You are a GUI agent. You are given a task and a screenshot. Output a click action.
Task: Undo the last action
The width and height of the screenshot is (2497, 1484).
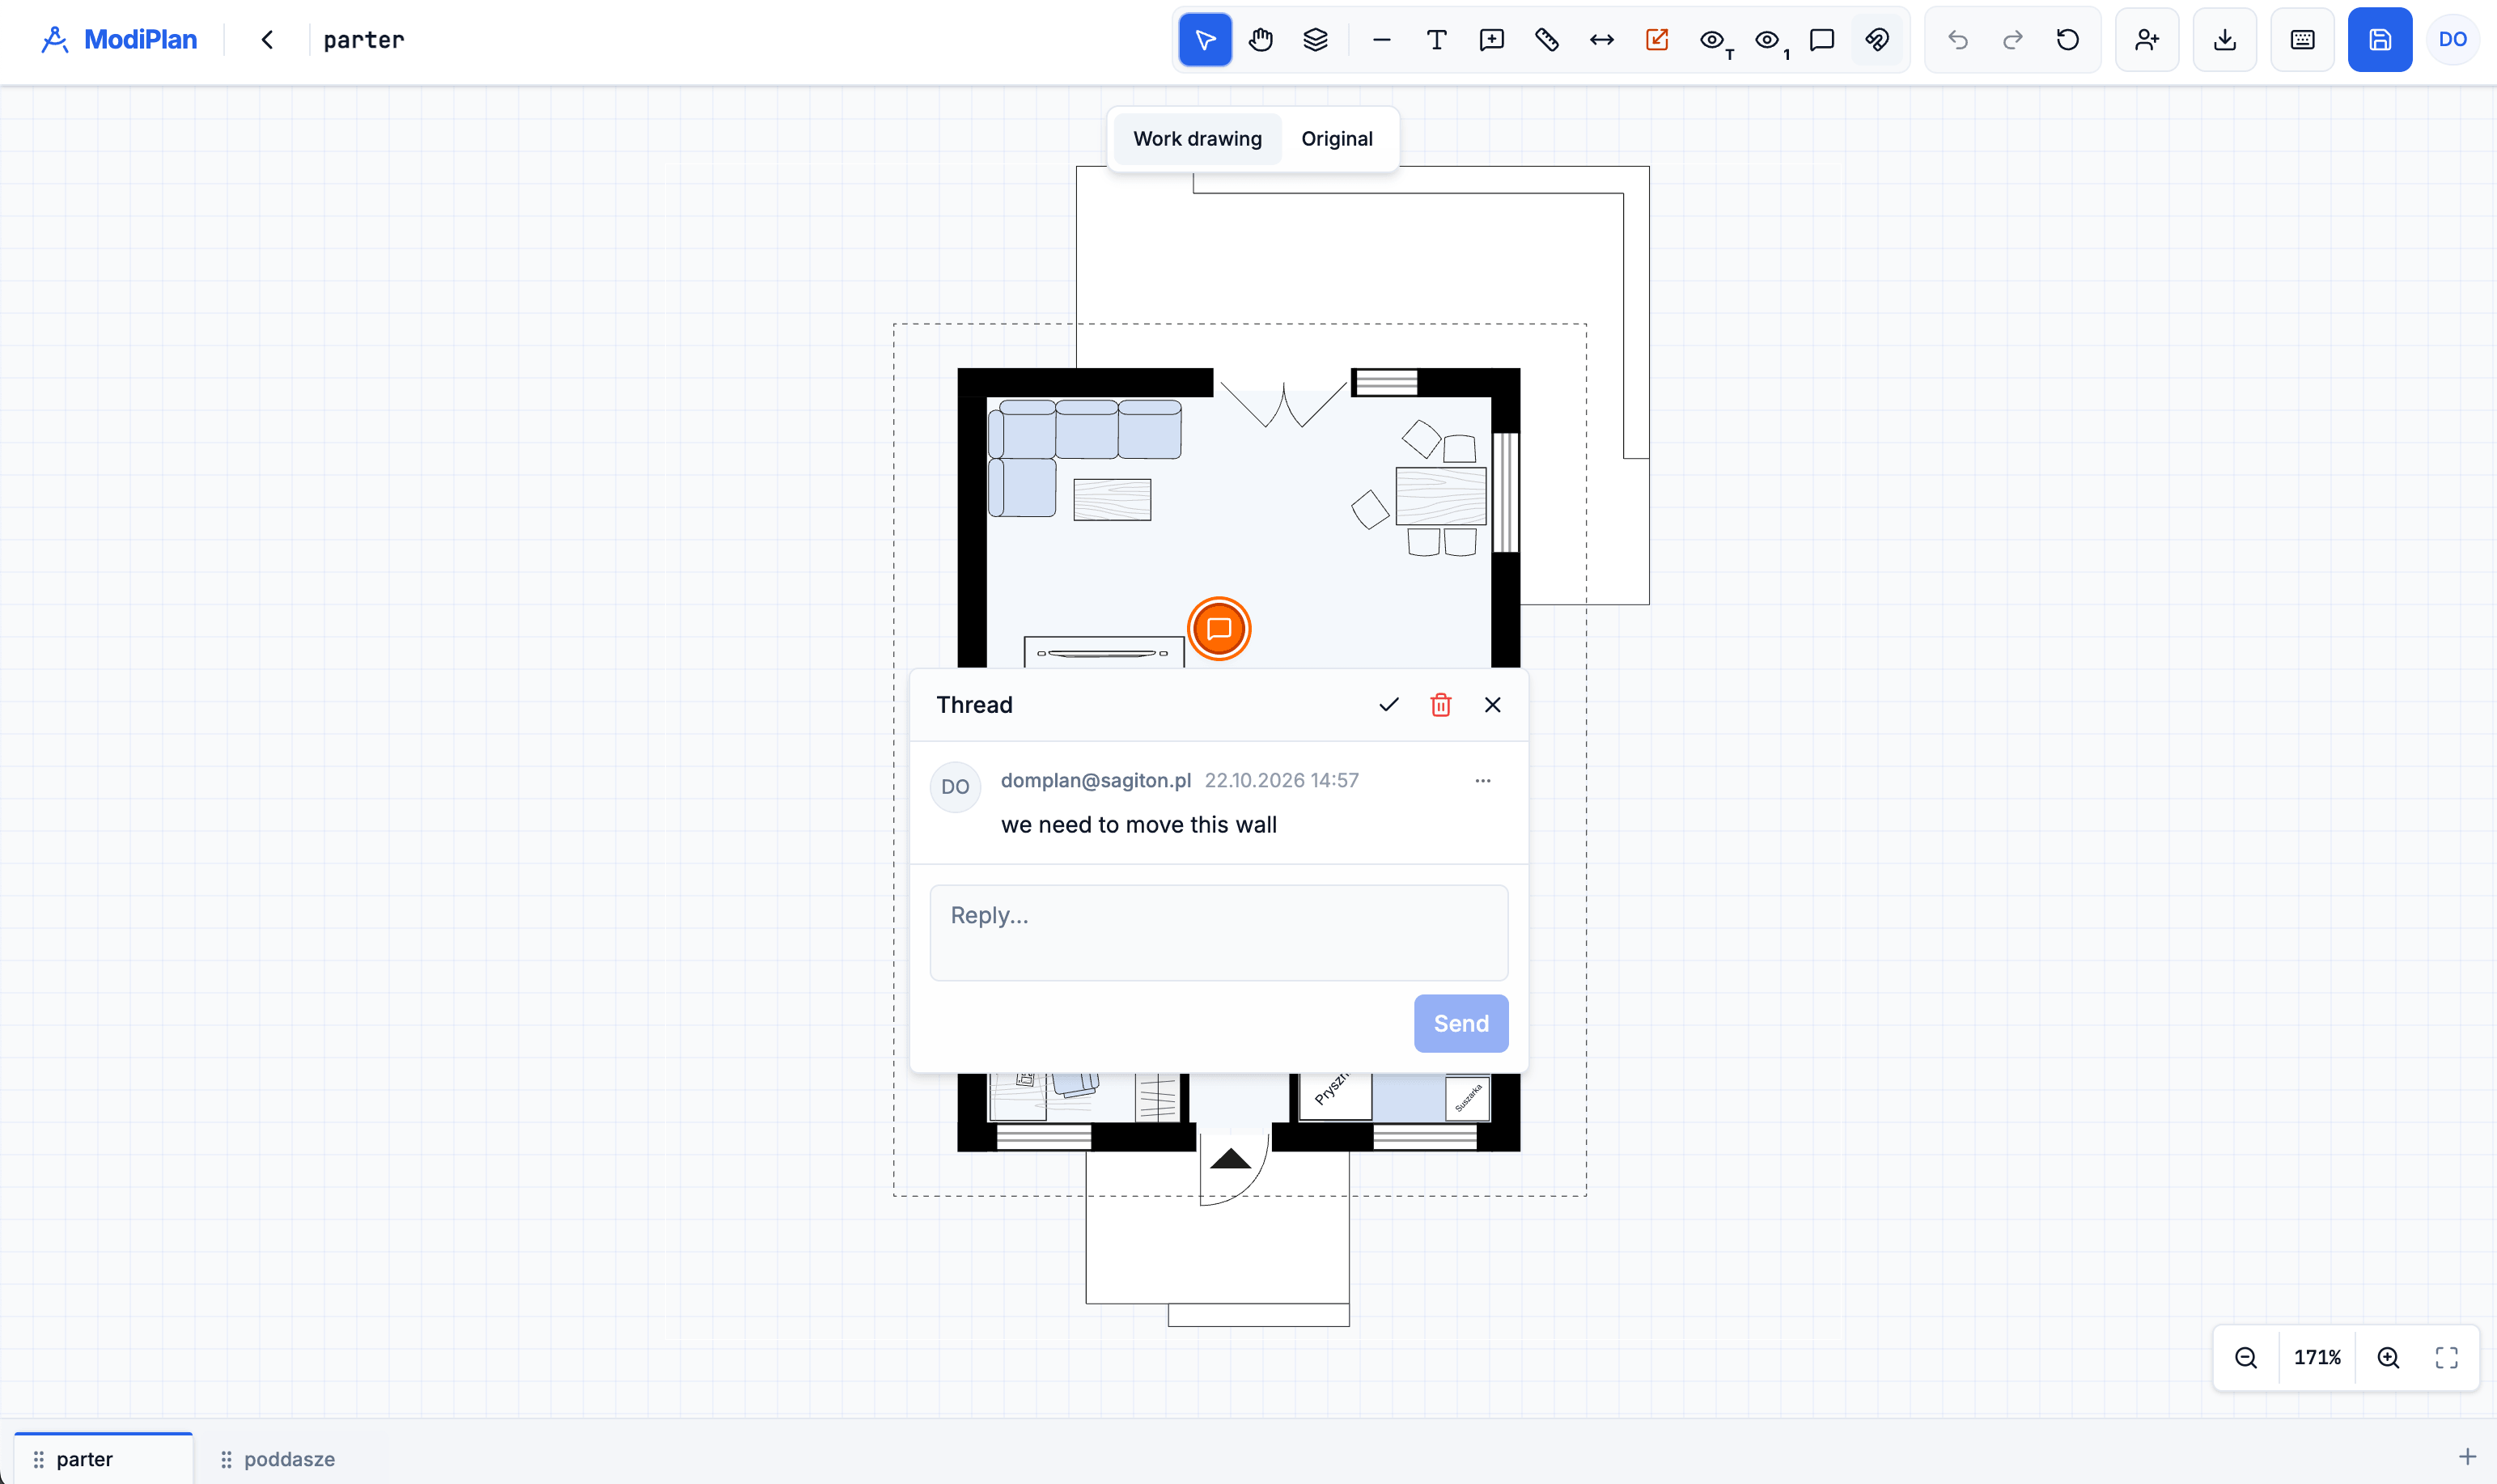coord(1957,40)
